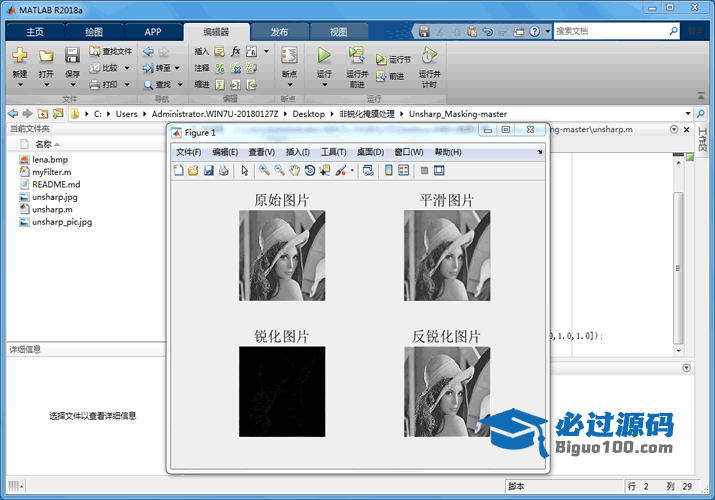
Task: Click the New file icon in Figure 1 toolbar
Action: [x=178, y=170]
